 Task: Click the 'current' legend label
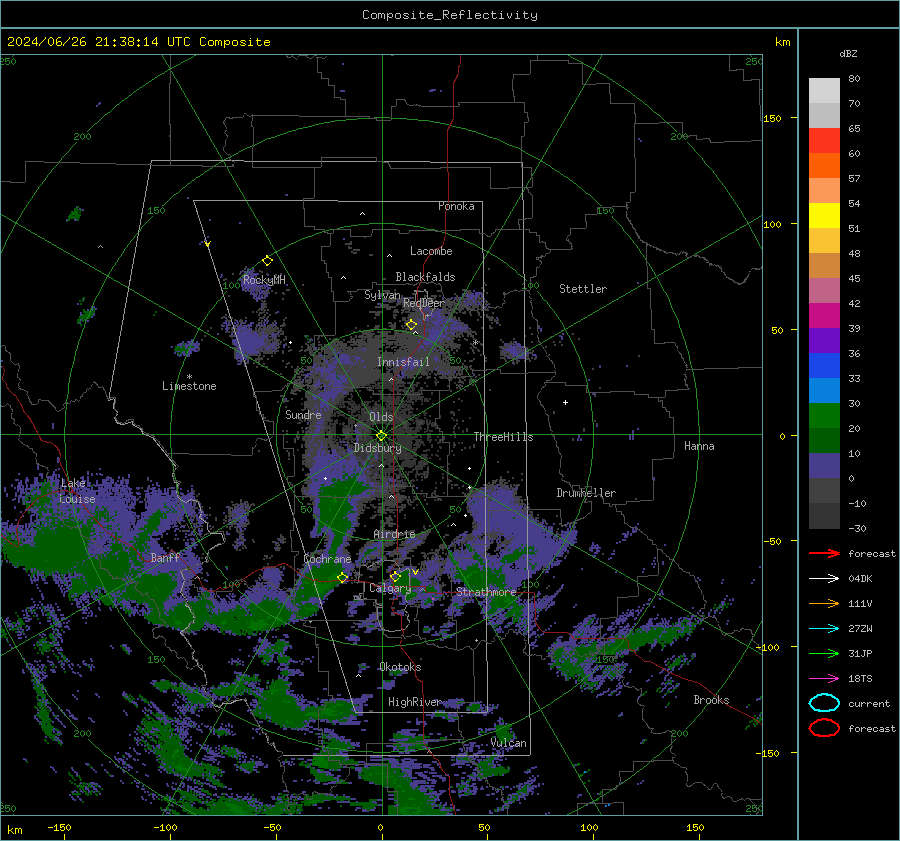[869, 703]
